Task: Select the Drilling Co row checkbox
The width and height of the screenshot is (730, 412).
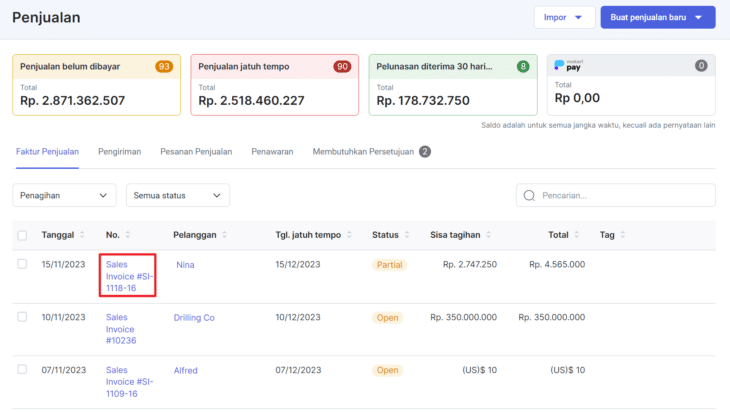Action: [x=22, y=317]
